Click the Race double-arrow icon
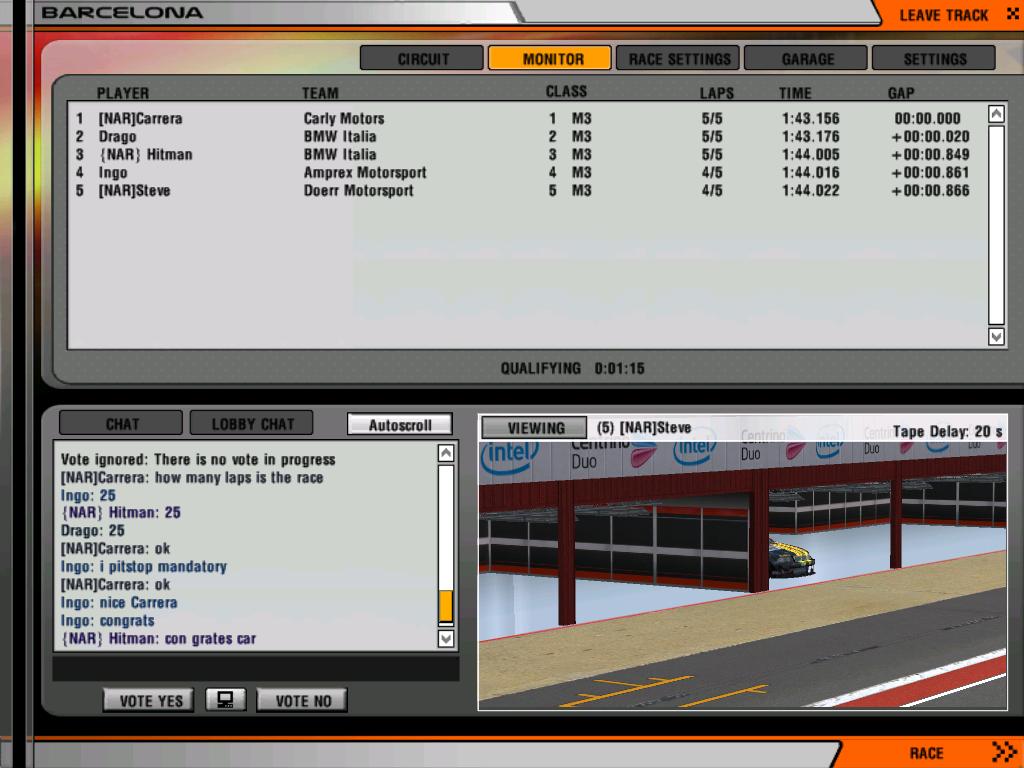 pos(1003,752)
